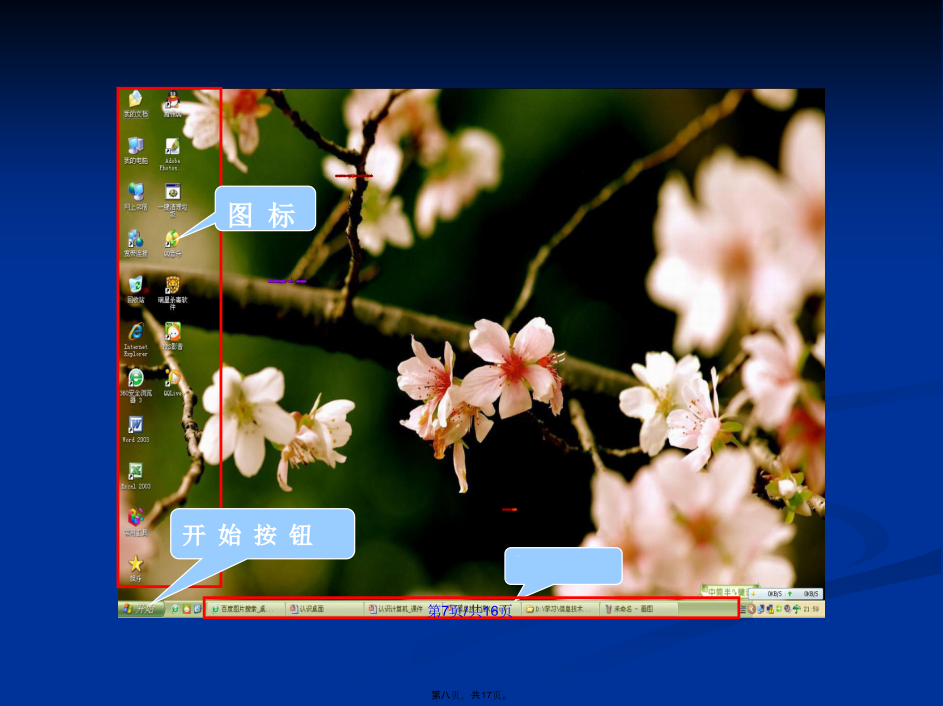Image resolution: width=943 pixels, height=706 pixels.
Task: Click the round orange-brown arrow at tray's left edge
Action: point(752,609)
